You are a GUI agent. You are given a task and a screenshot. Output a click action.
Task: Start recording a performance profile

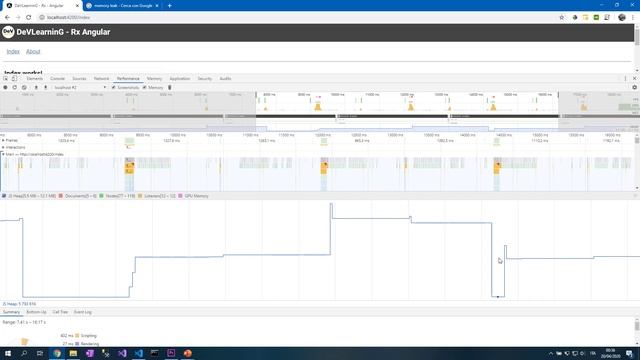click(5, 87)
